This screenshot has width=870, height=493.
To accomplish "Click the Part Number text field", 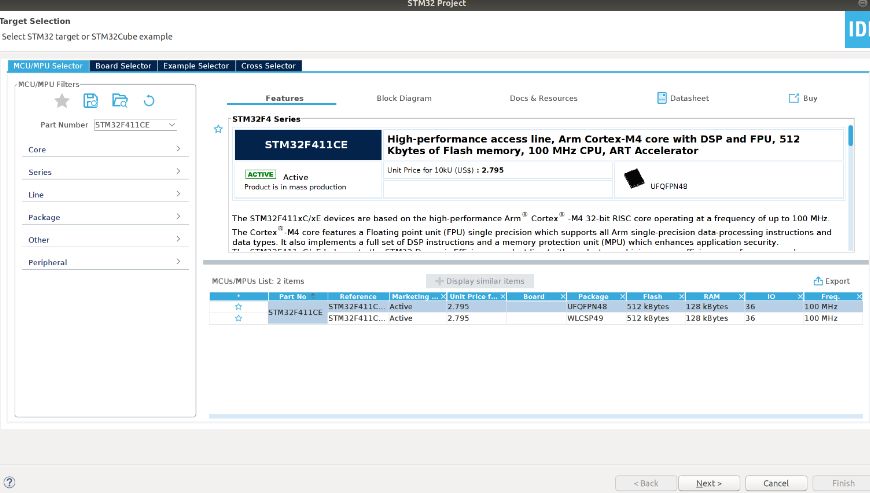I will 130,125.
